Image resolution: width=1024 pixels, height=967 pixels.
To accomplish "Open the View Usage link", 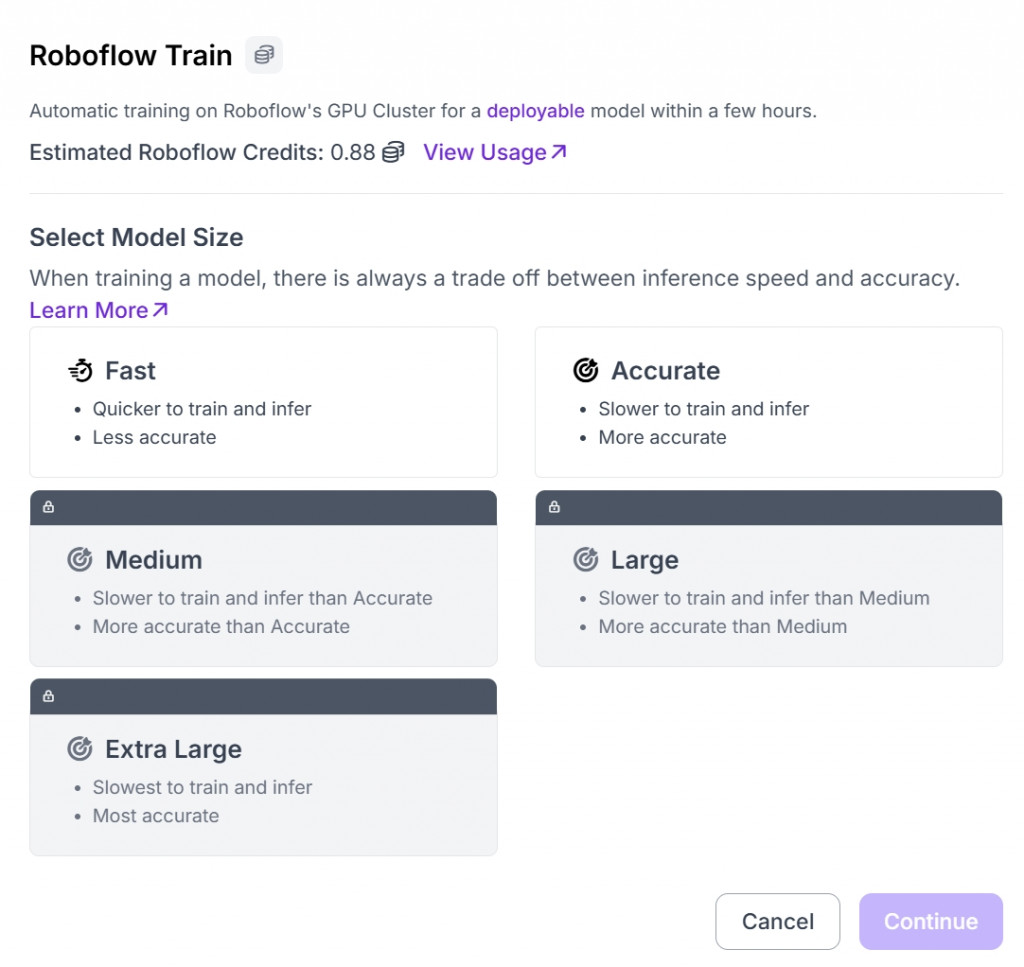I will [494, 152].
